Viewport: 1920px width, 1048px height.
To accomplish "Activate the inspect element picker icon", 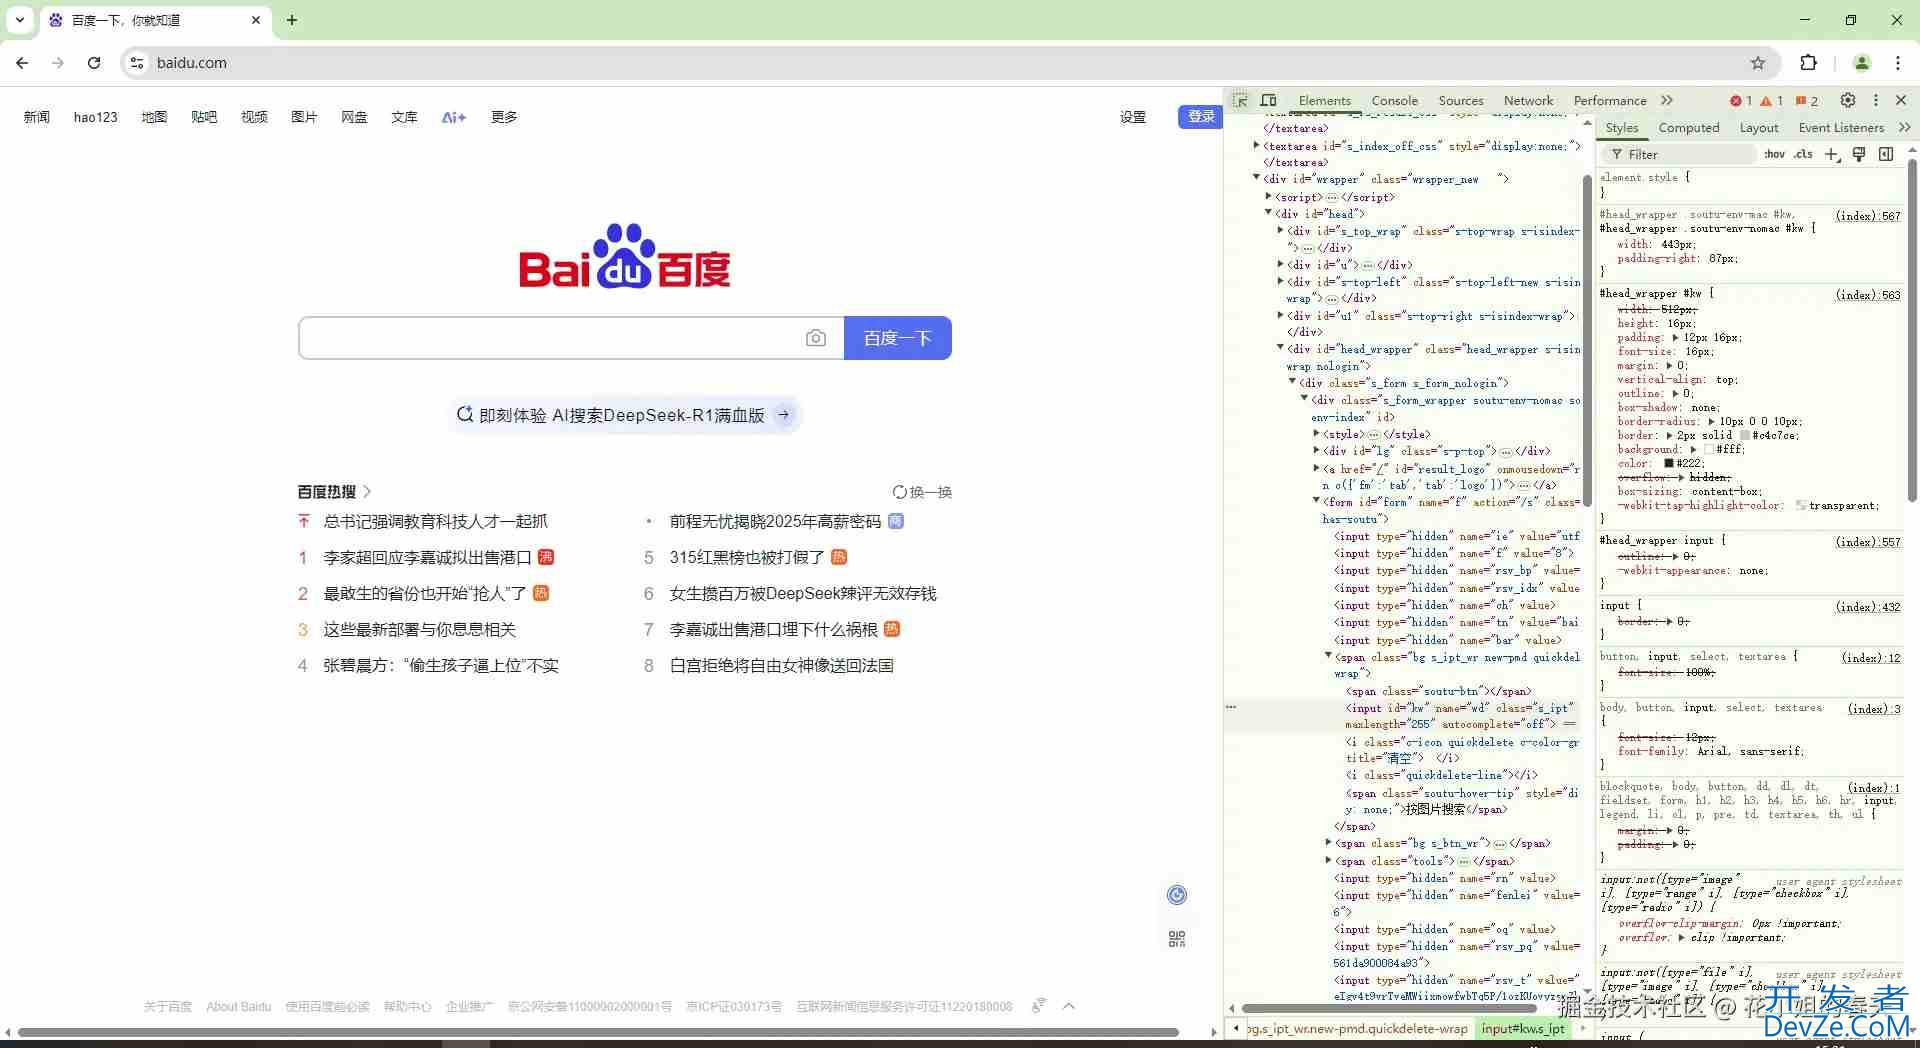I will click(1241, 100).
